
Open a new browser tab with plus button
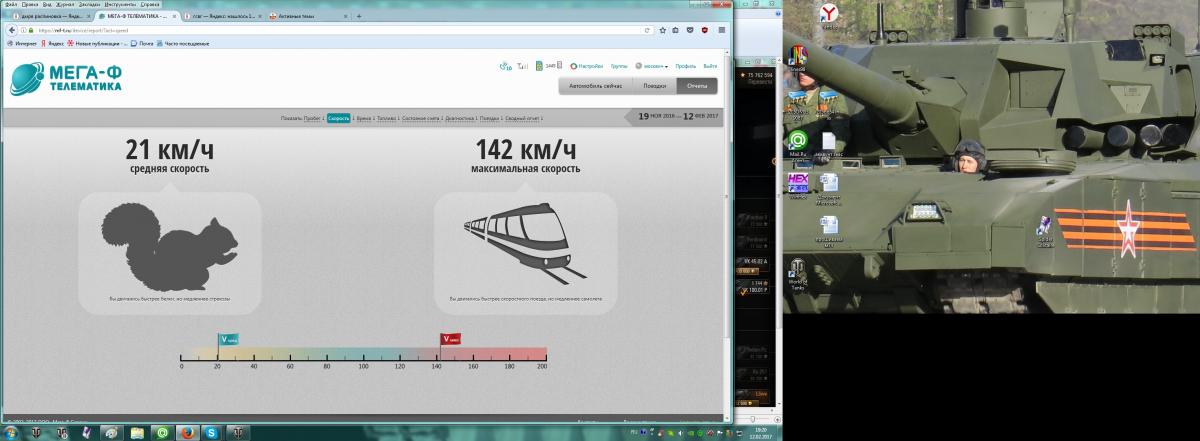pos(359,17)
